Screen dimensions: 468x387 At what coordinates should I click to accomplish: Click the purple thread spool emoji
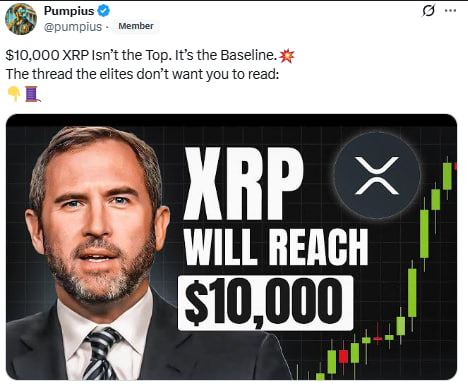pos(32,94)
